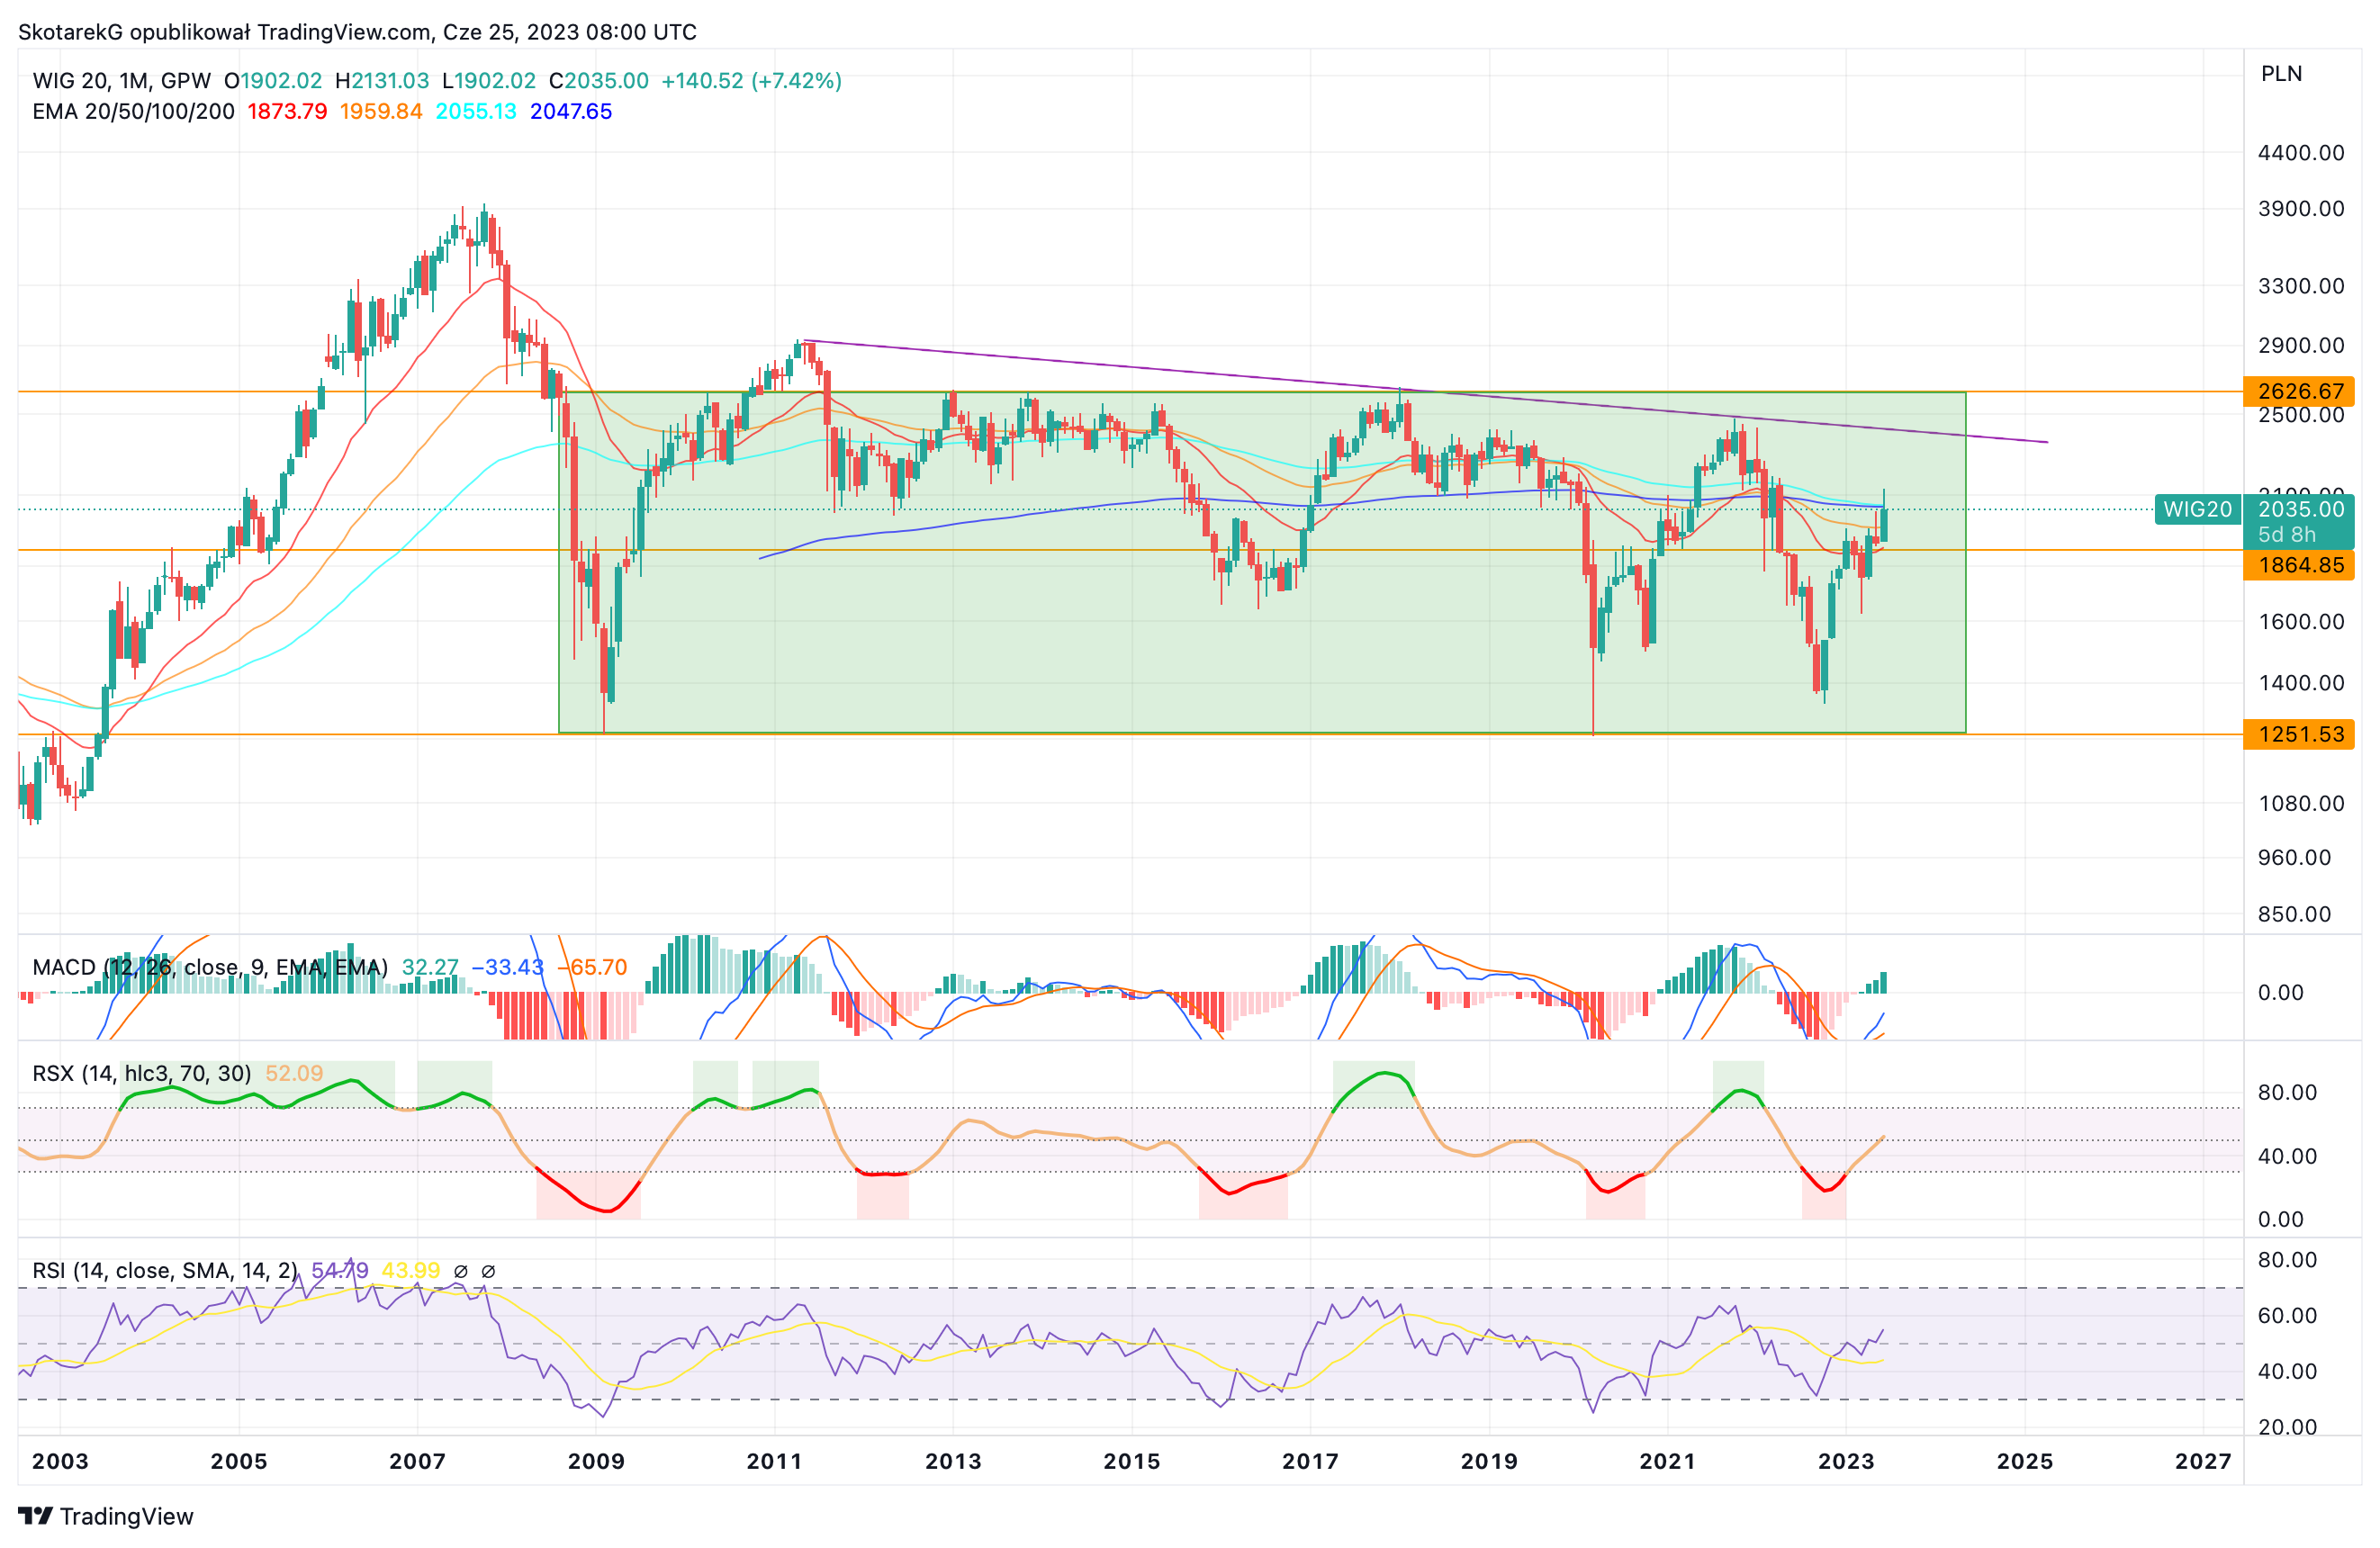Viewport: 2380px width, 1548px height.
Task: Select the 2626.67 orange price label
Action: point(2299,391)
